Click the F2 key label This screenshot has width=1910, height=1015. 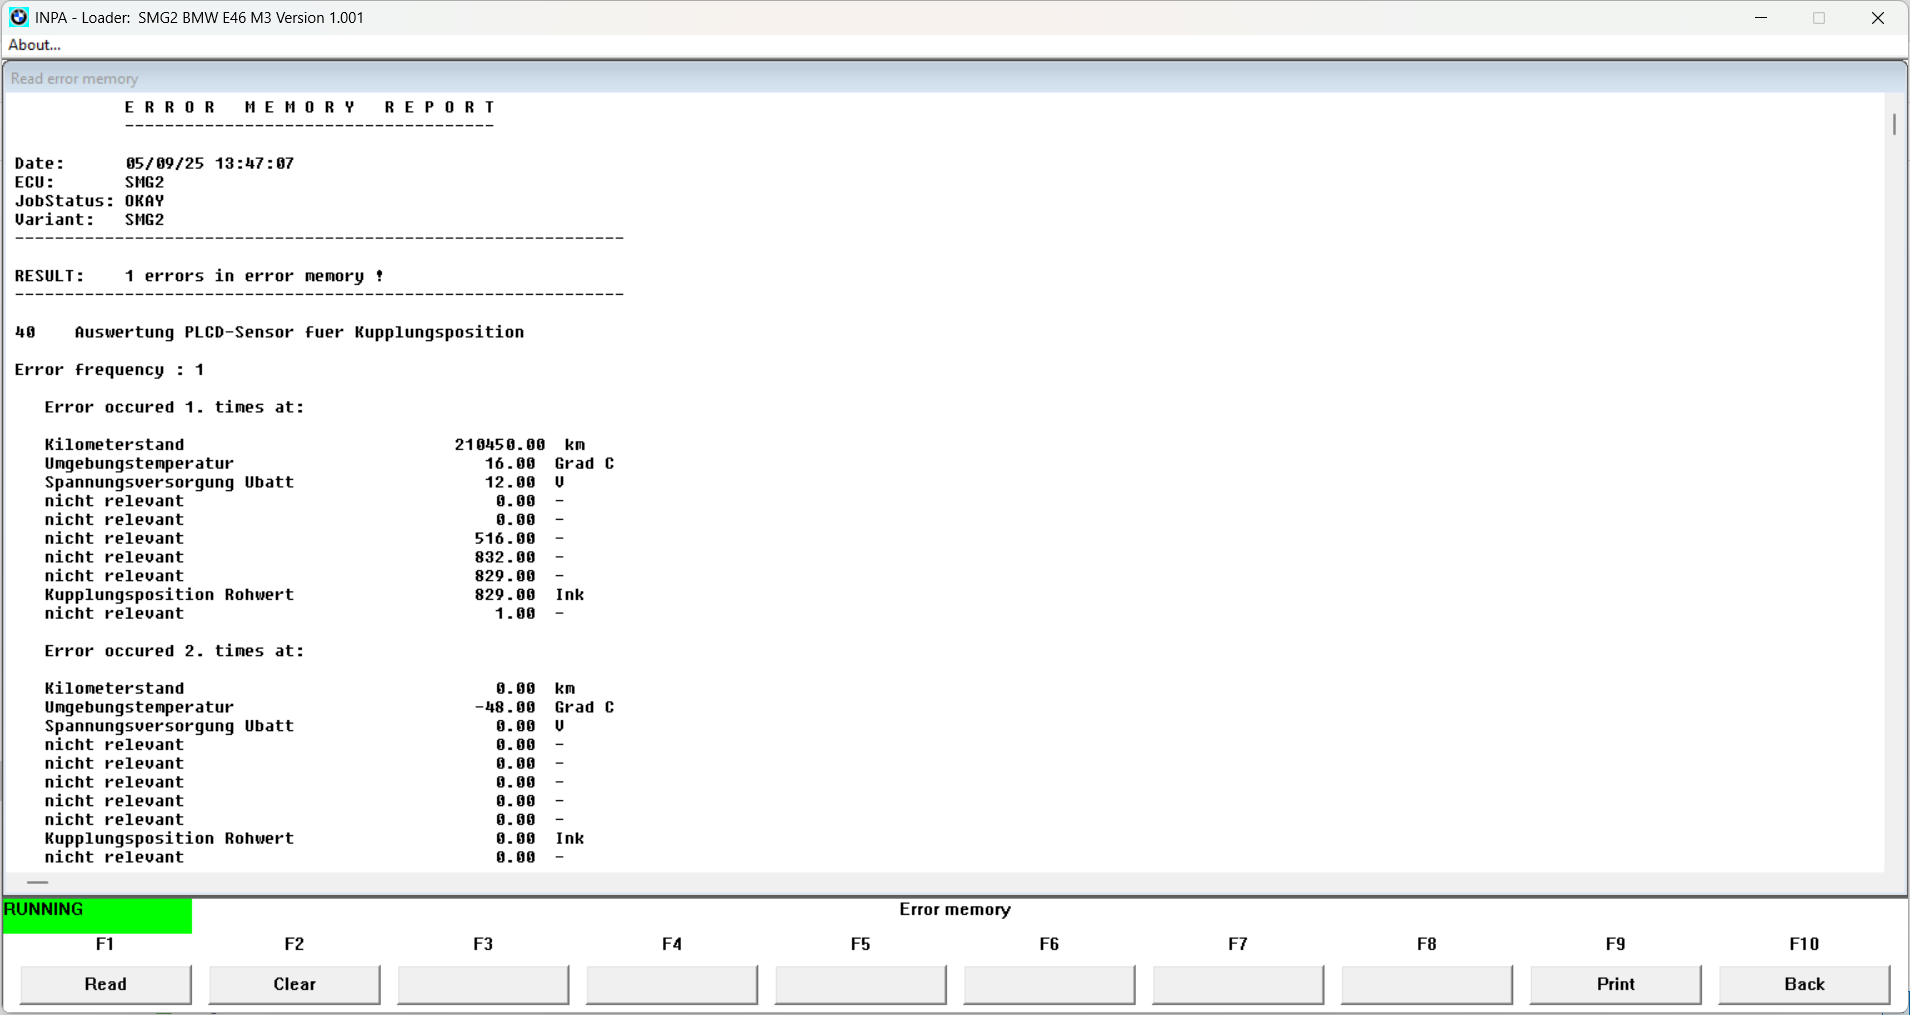tap(294, 944)
